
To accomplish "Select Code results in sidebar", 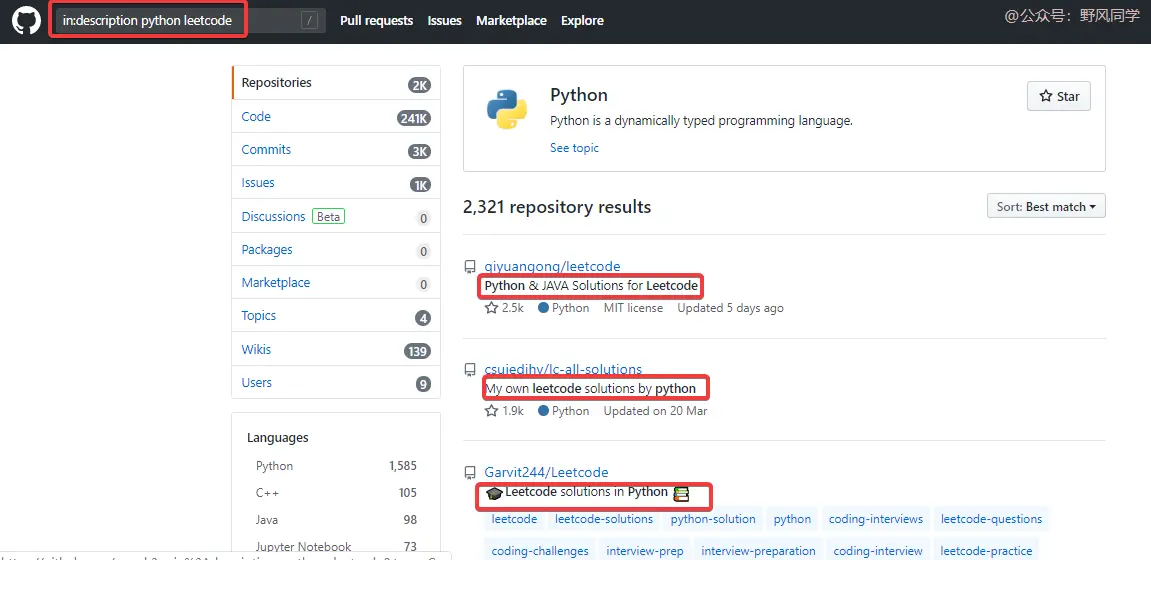I will (256, 117).
